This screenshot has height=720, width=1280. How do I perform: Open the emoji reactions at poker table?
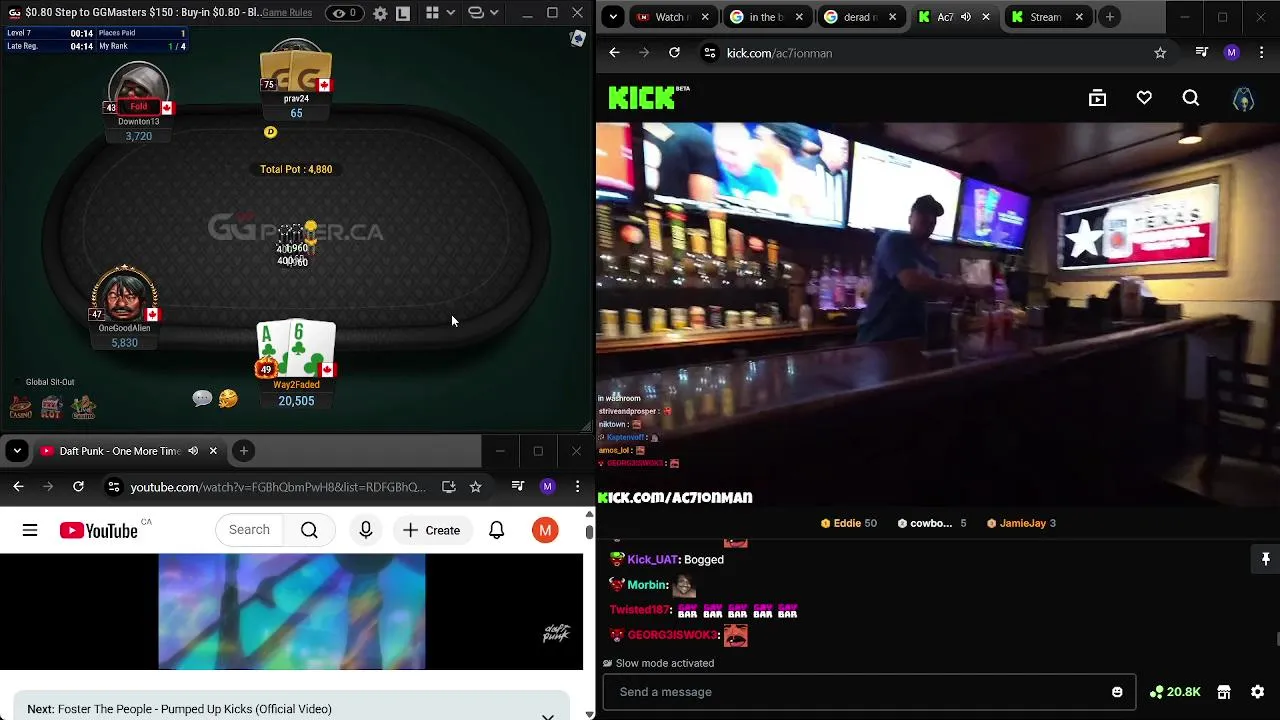(228, 399)
